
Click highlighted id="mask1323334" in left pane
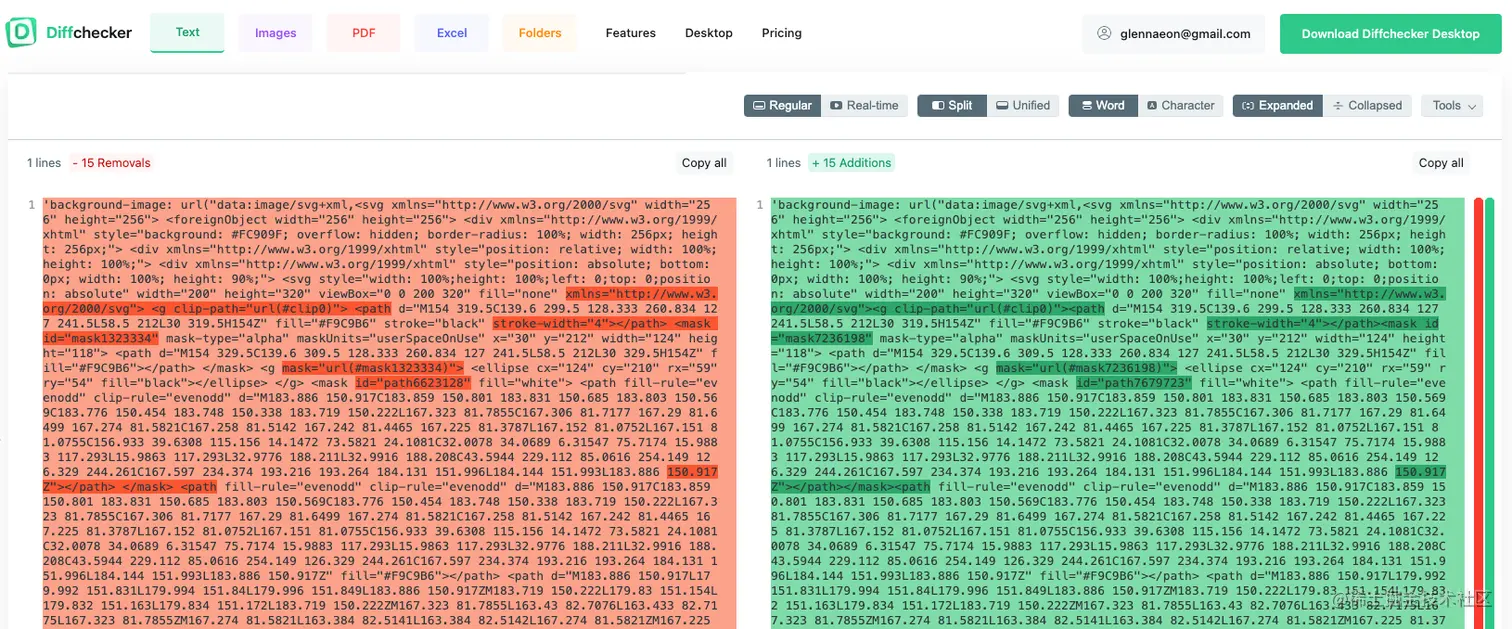tap(100, 339)
